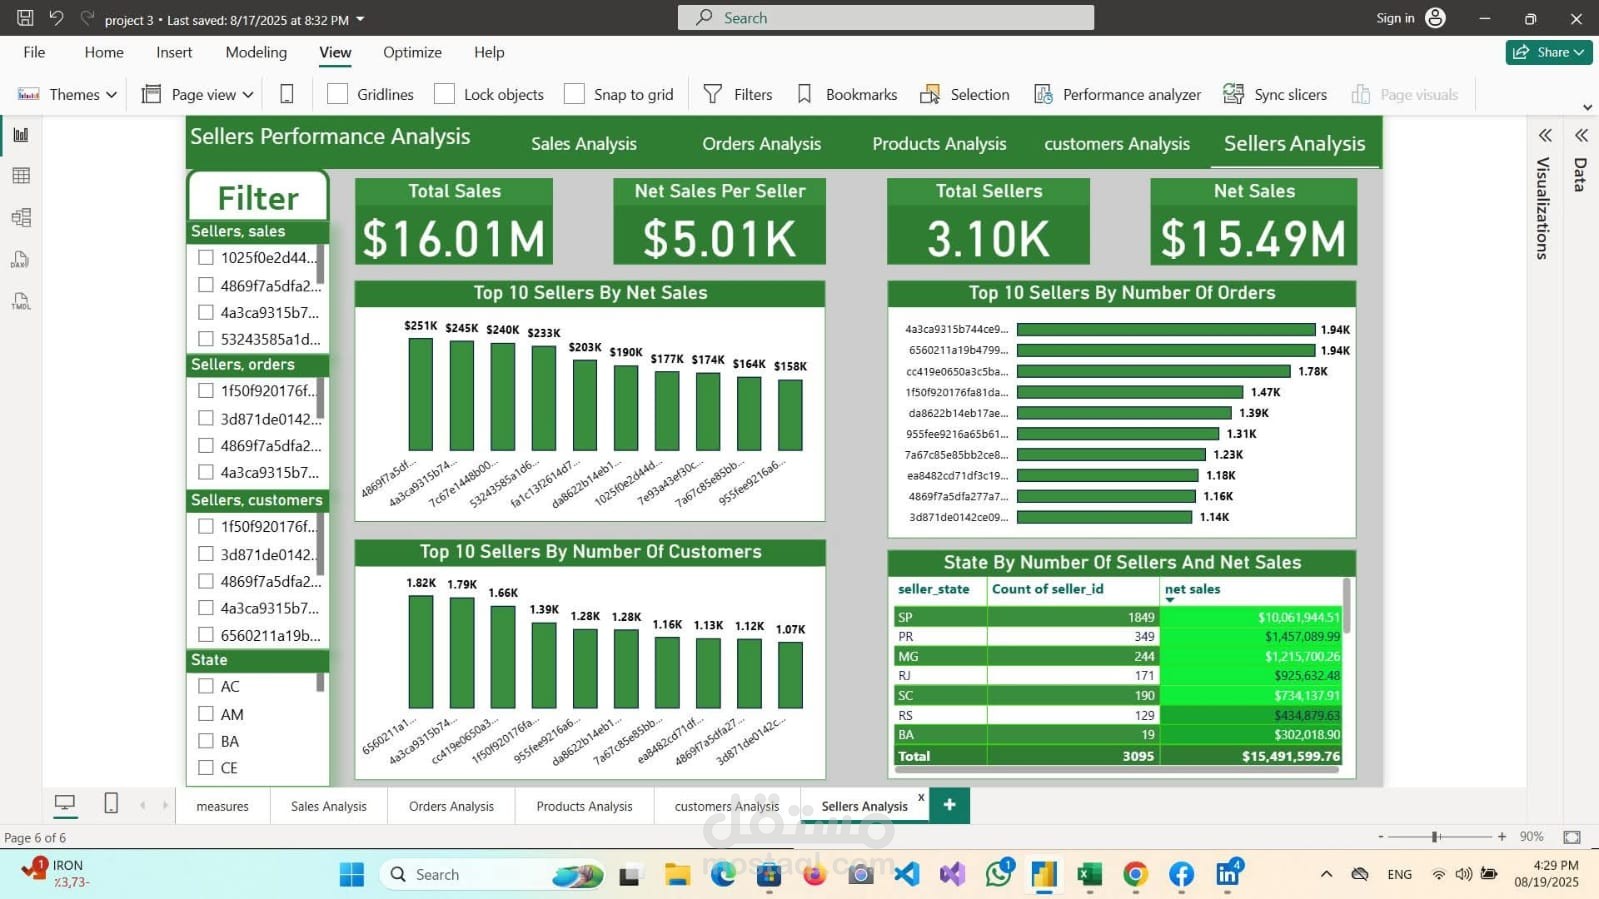
Task: Switch to Table view in left sidebar
Action: pyautogui.click(x=21, y=176)
